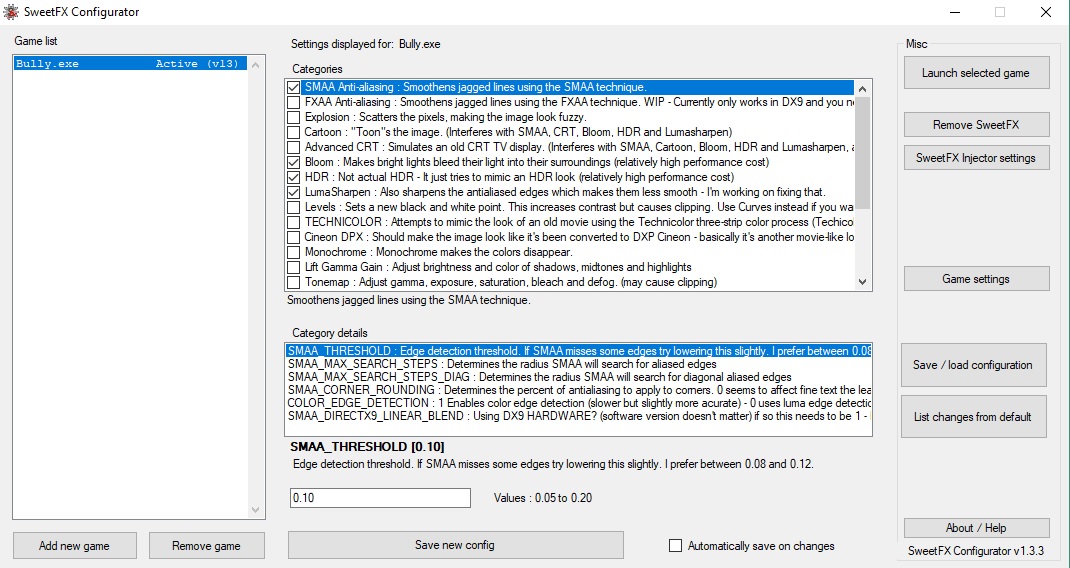
Task: Select the HDR category row text
Action: [519, 178]
